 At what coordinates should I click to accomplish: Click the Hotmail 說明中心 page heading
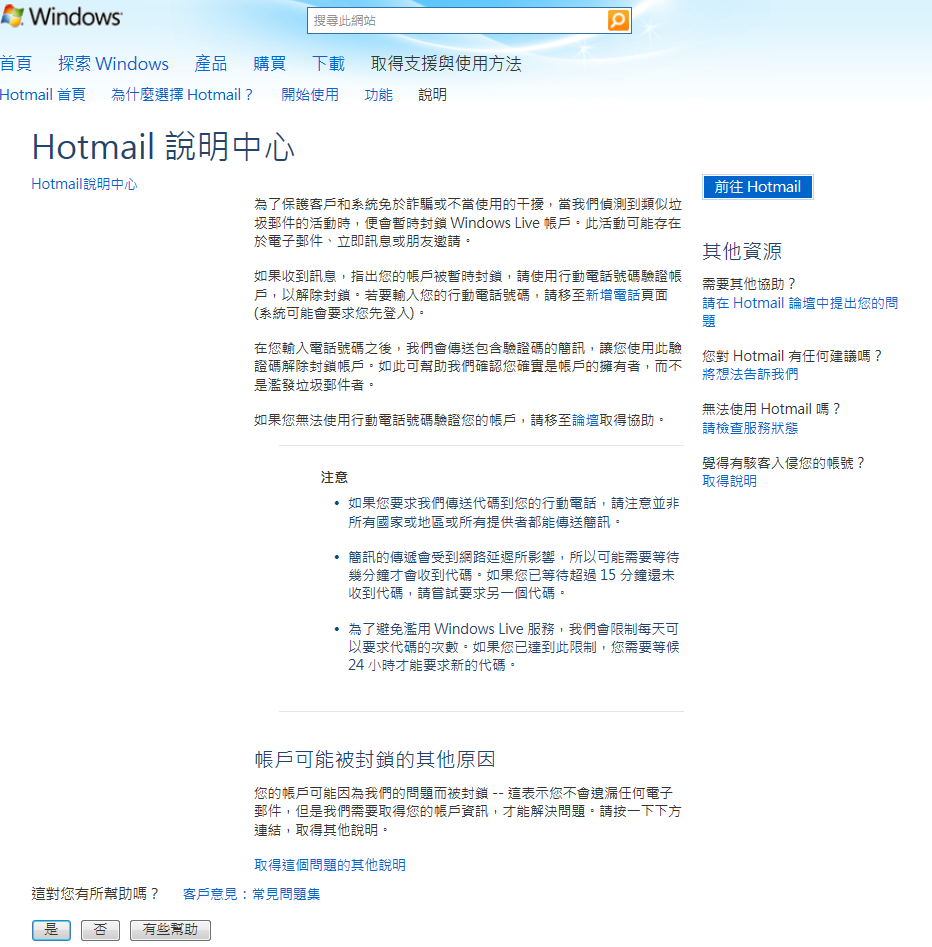163,146
